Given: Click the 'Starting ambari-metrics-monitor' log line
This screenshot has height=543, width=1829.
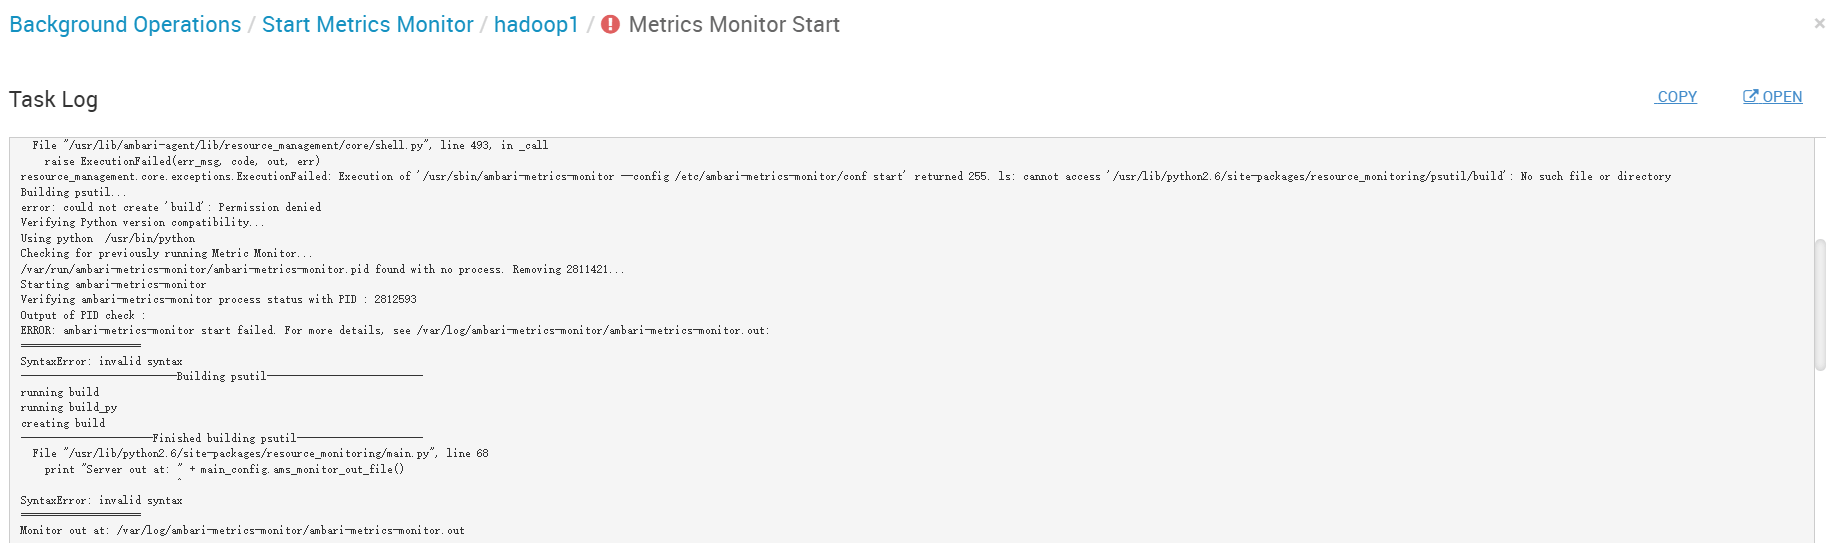Looking at the screenshot, I should click(113, 285).
